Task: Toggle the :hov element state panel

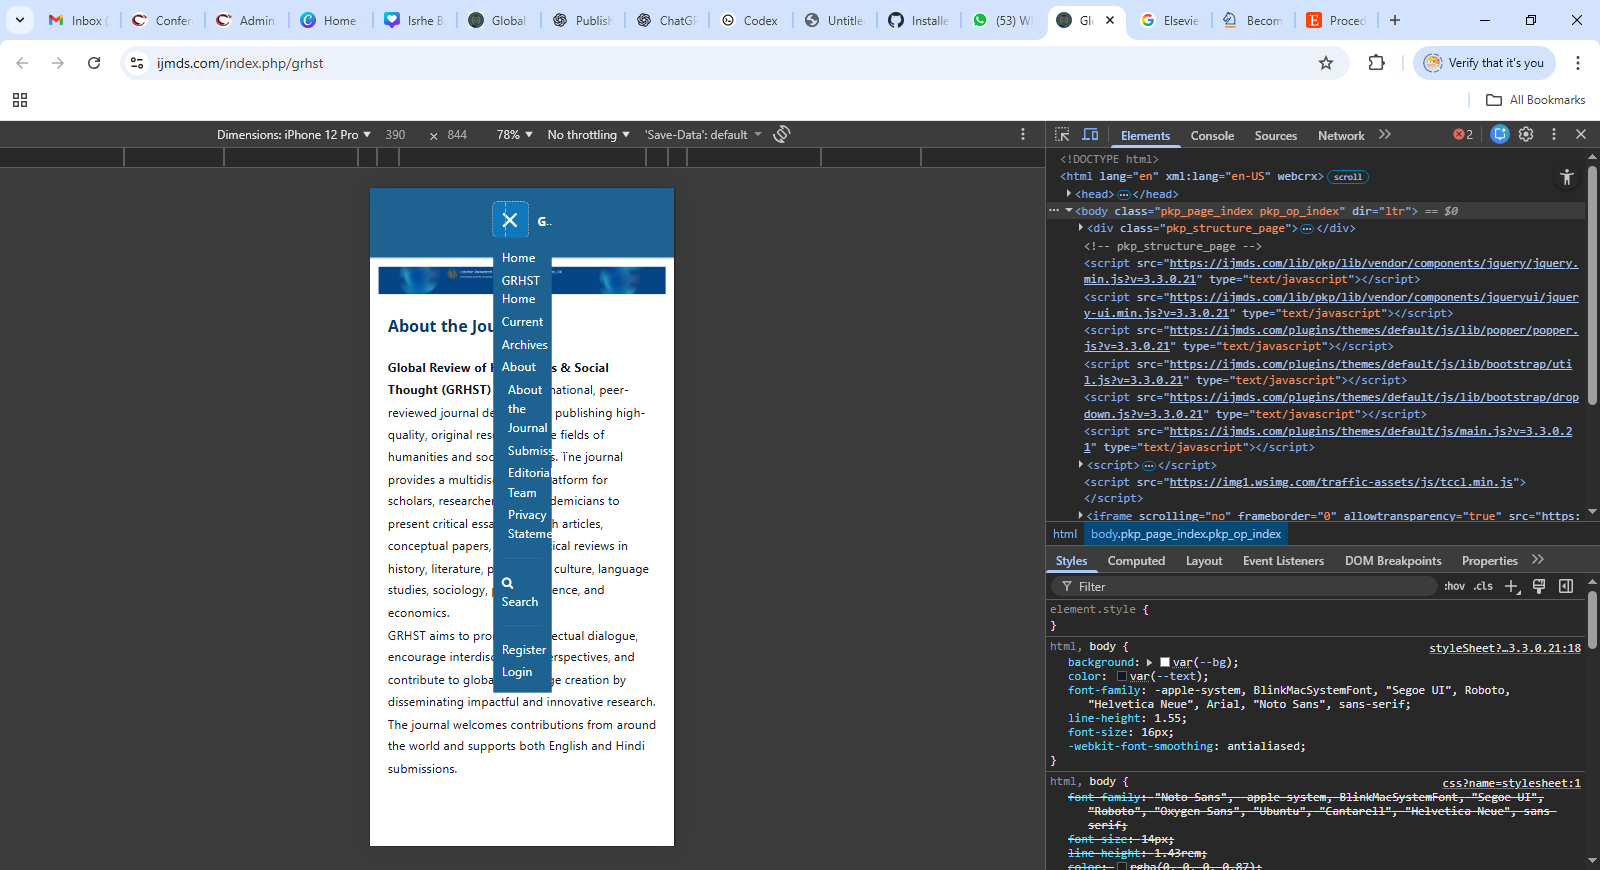Action: (1454, 587)
